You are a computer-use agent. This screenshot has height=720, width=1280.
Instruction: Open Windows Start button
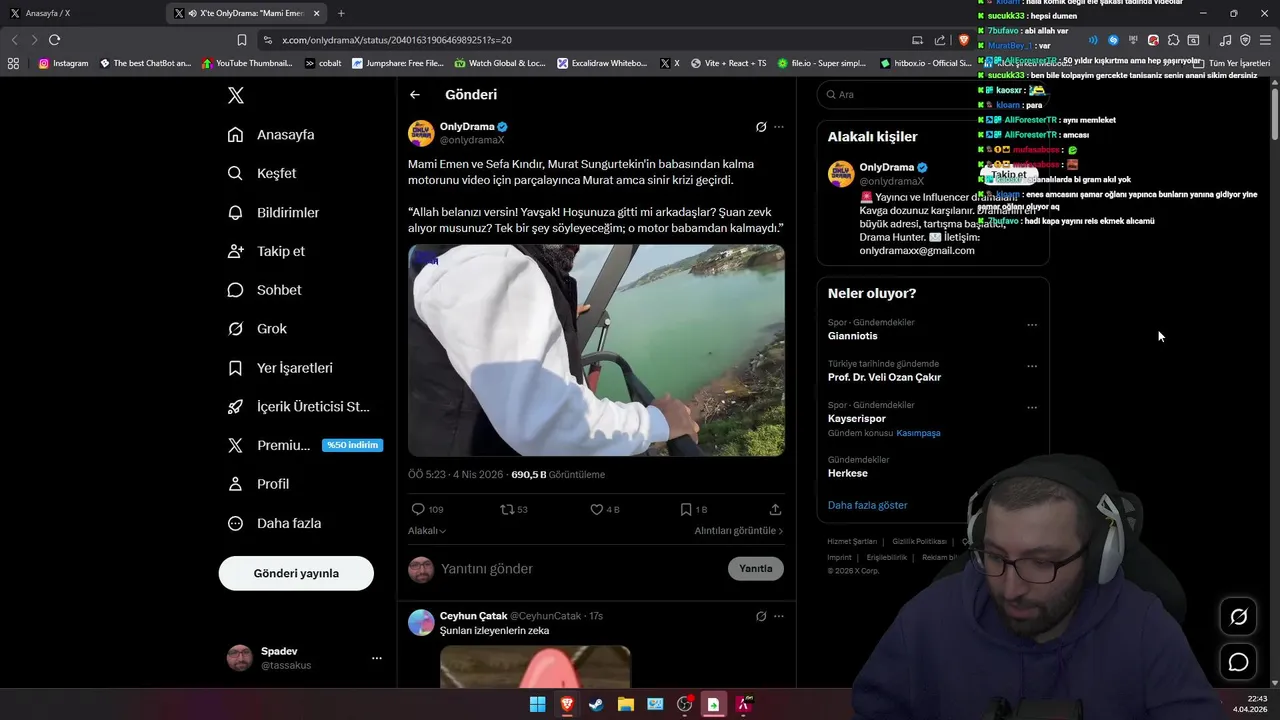coord(537,704)
